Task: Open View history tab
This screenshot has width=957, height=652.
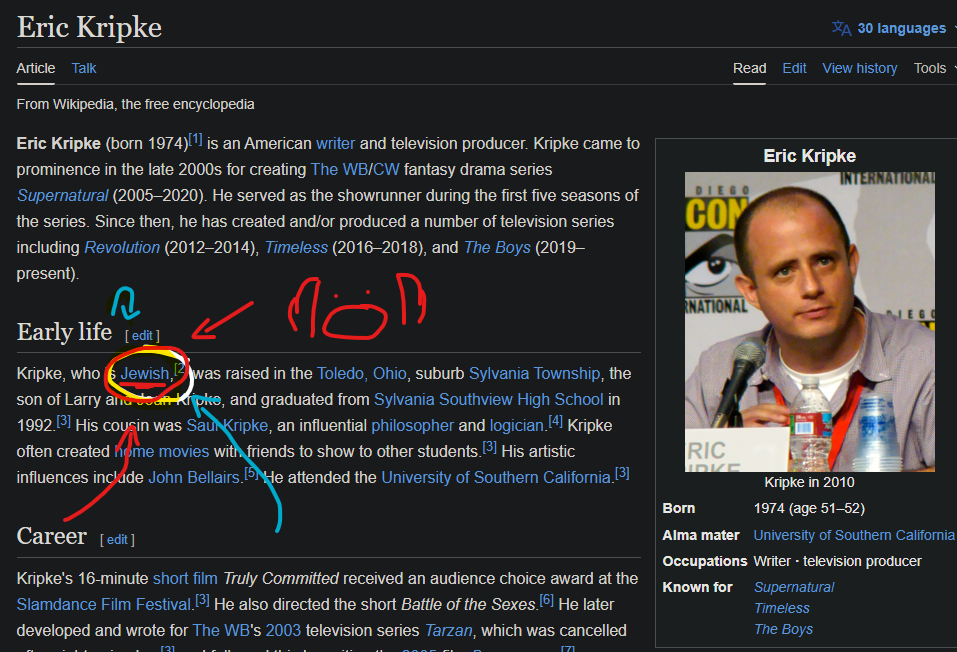Action: 859,68
